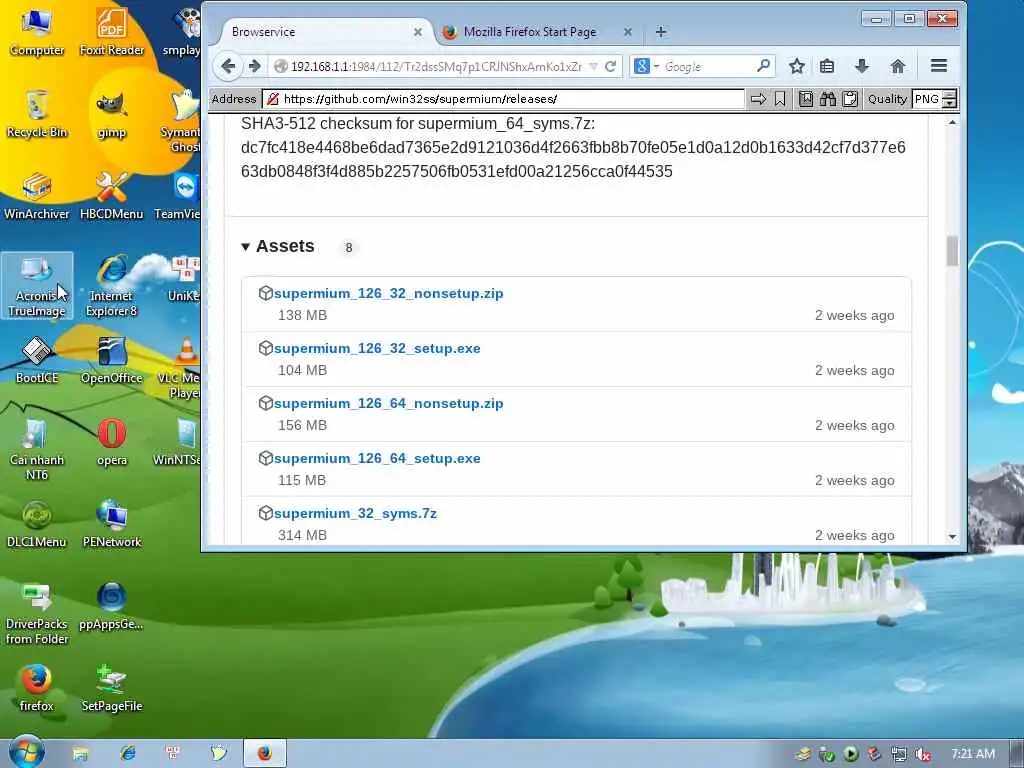This screenshot has width=1024, height=768.
Task: Click Firefox button in the taskbar
Action: point(264,754)
